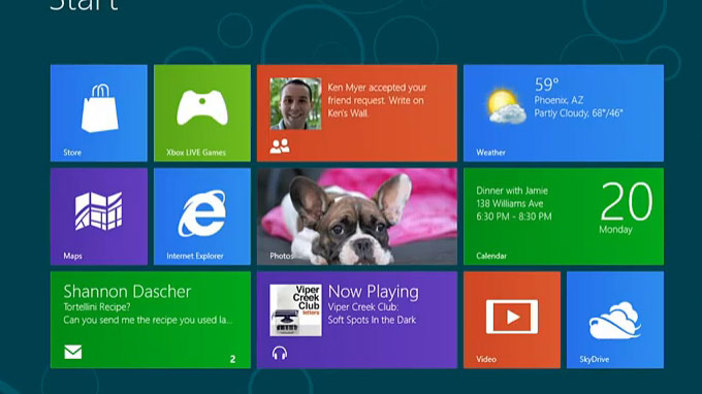Click the SkyDrive tile label
Screen dimensions: 702x394
[x=594, y=360]
